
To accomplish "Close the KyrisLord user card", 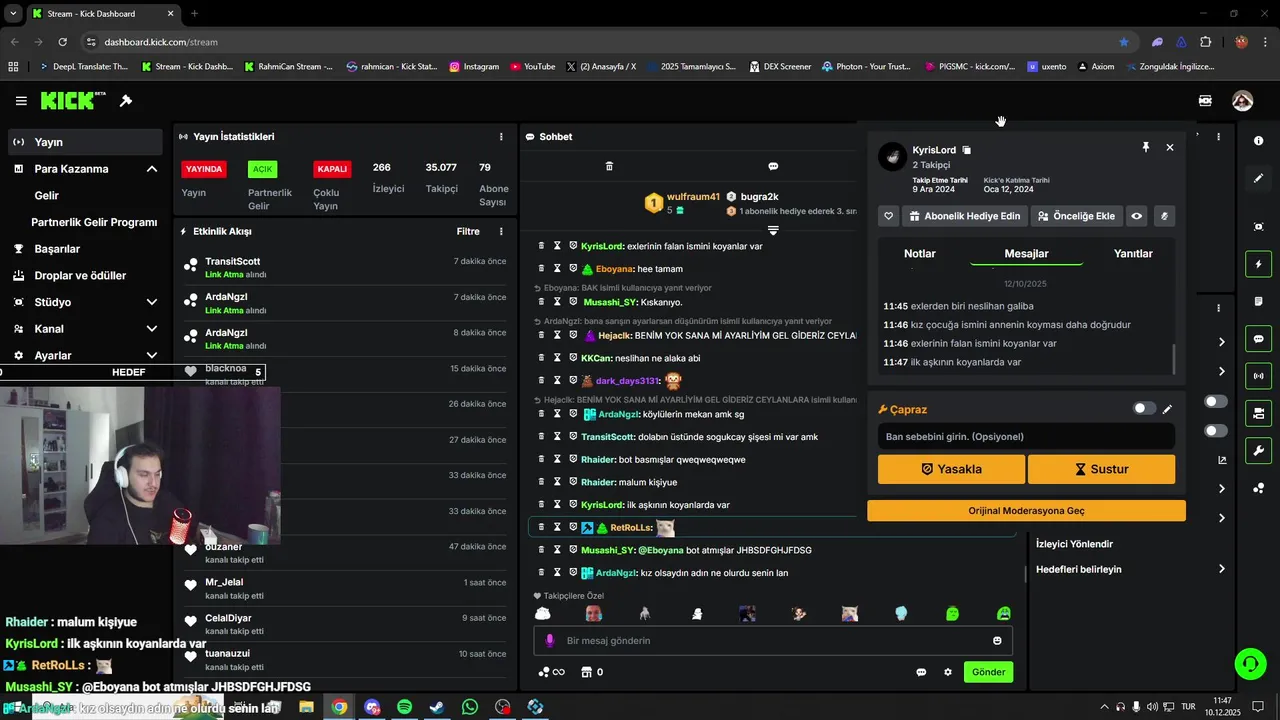I will pos(1170,147).
